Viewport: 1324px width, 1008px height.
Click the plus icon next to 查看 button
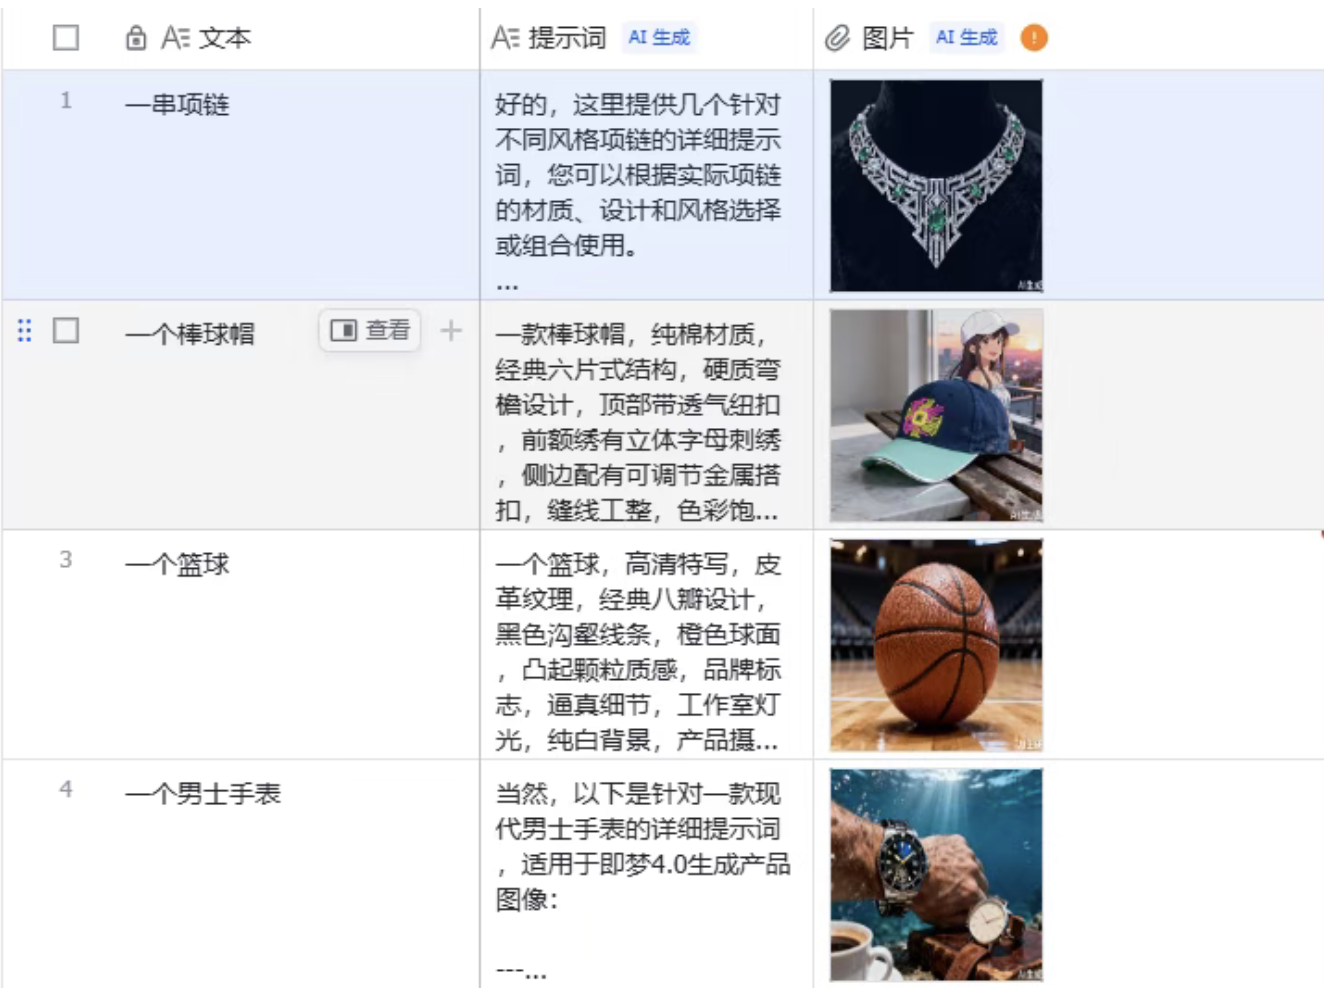(451, 330)
